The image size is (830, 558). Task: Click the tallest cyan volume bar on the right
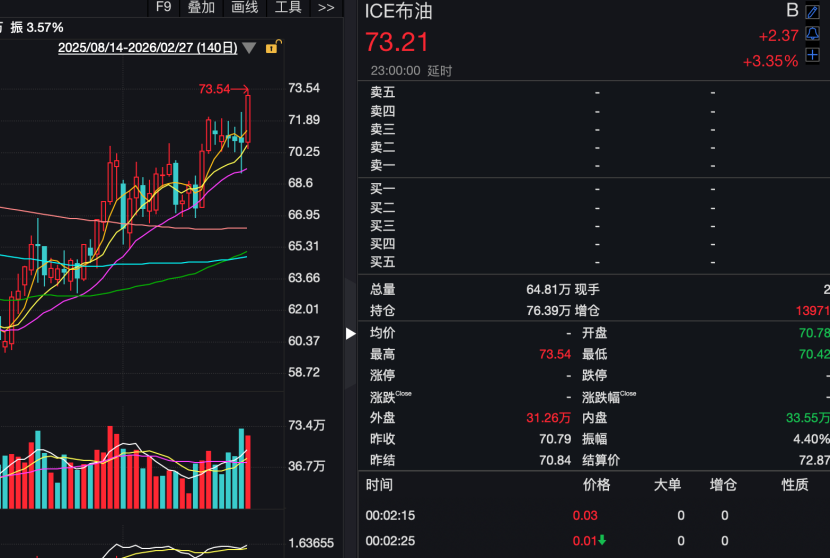(240, 468)
